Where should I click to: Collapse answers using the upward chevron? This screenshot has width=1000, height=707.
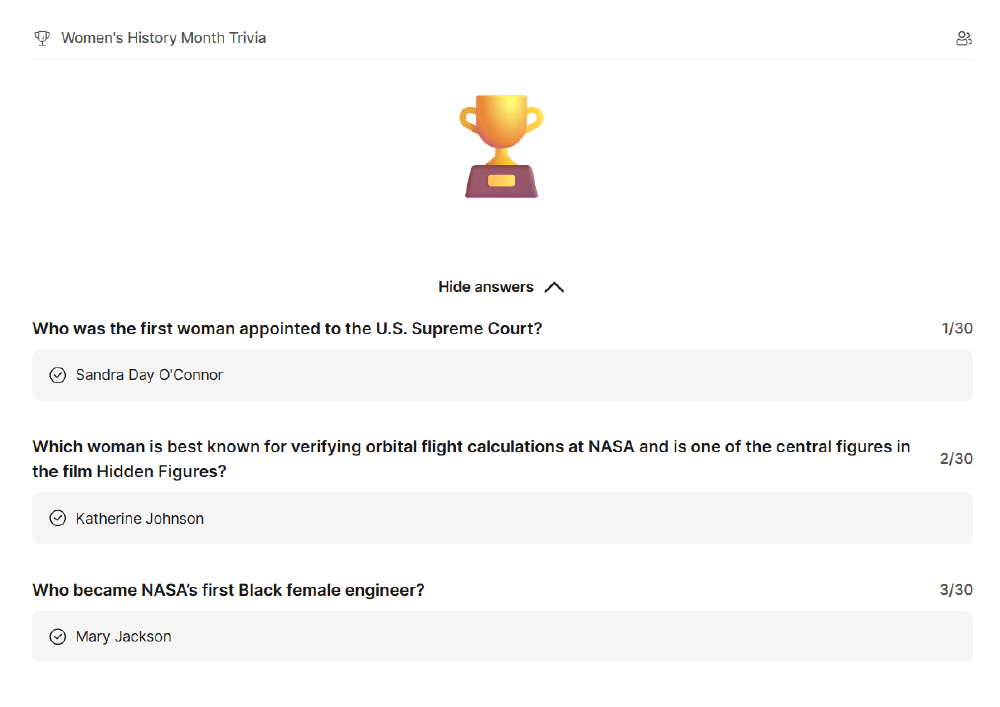point(554,287)
